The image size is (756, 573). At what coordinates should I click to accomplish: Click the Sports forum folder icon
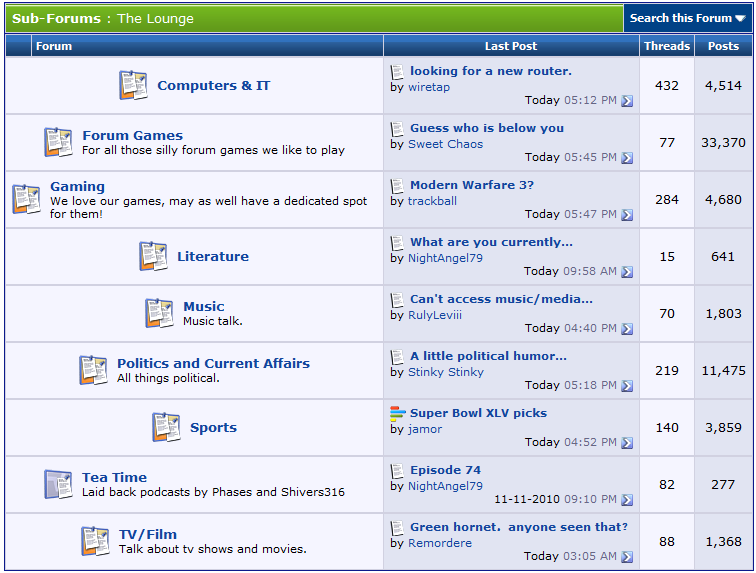point(166,427)
